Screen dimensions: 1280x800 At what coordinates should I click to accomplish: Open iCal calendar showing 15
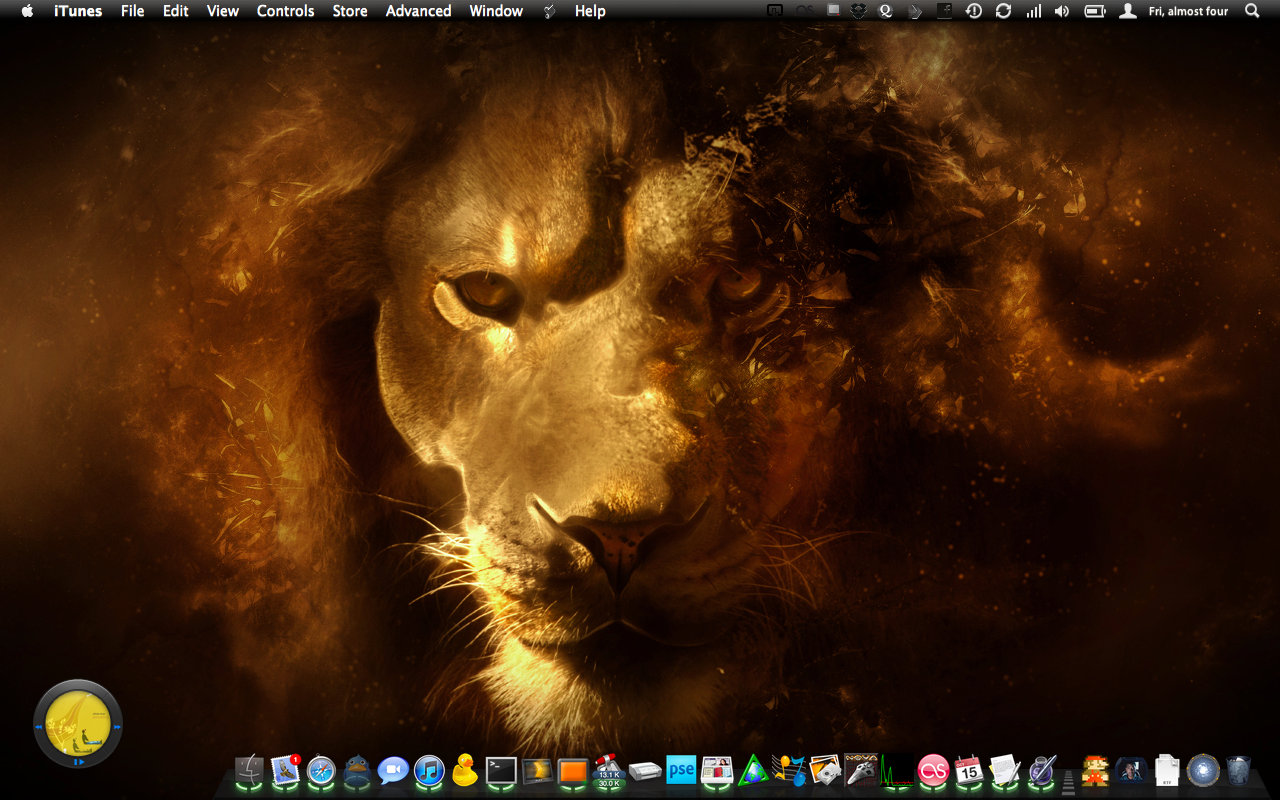click(969, 770)
